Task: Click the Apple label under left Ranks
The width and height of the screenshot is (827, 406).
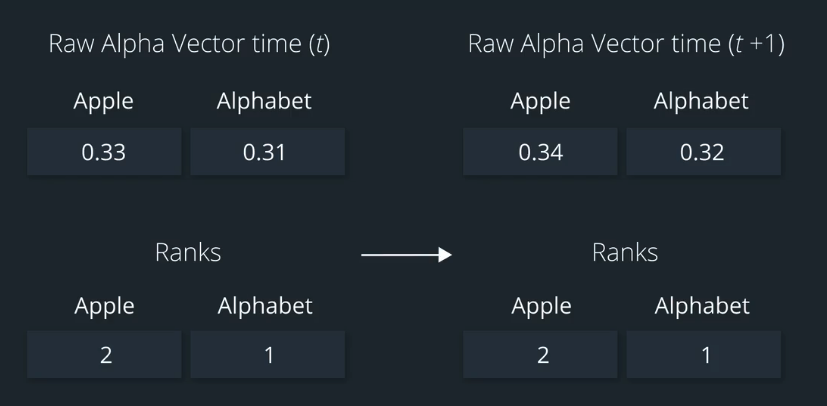Action: pyautogui.click(x=104, y=306)
